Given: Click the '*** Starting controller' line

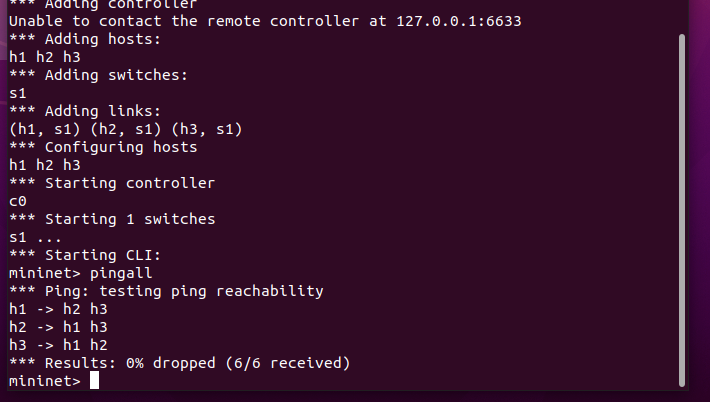Looking at the screenshot, I should [111, 183].
